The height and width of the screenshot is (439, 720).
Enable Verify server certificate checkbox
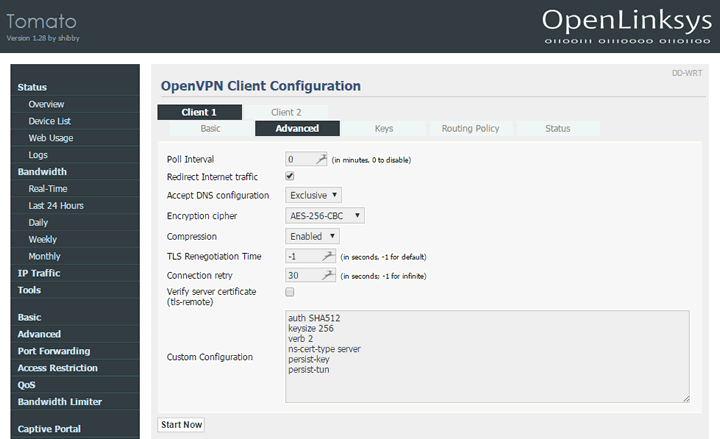[x=290, y=292]
